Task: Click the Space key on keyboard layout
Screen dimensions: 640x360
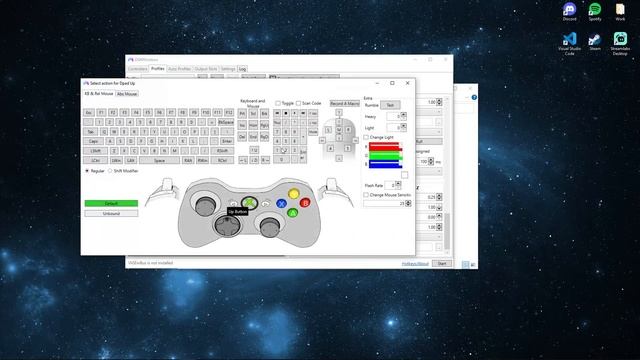Action: click(159, 160)
